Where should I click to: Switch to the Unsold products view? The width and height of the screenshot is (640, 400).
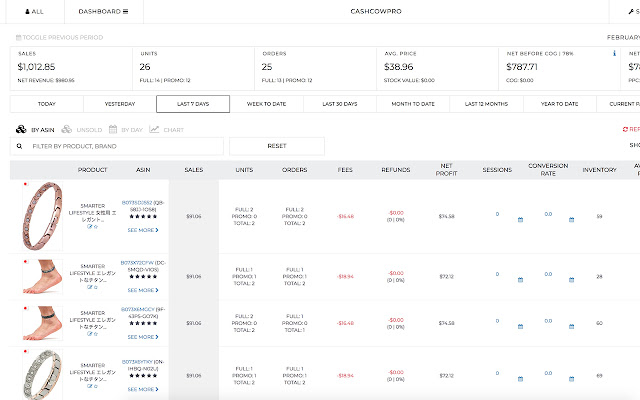[82, 129]
